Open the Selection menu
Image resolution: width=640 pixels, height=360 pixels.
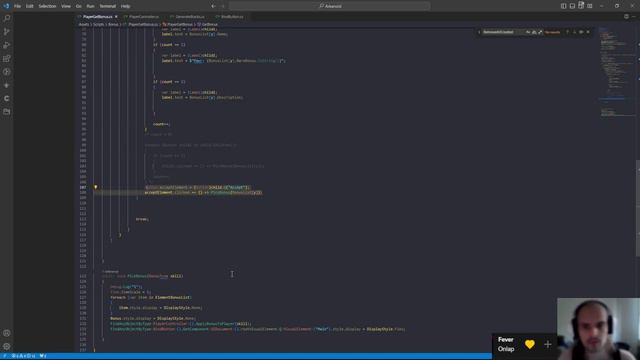click(47, 6)
